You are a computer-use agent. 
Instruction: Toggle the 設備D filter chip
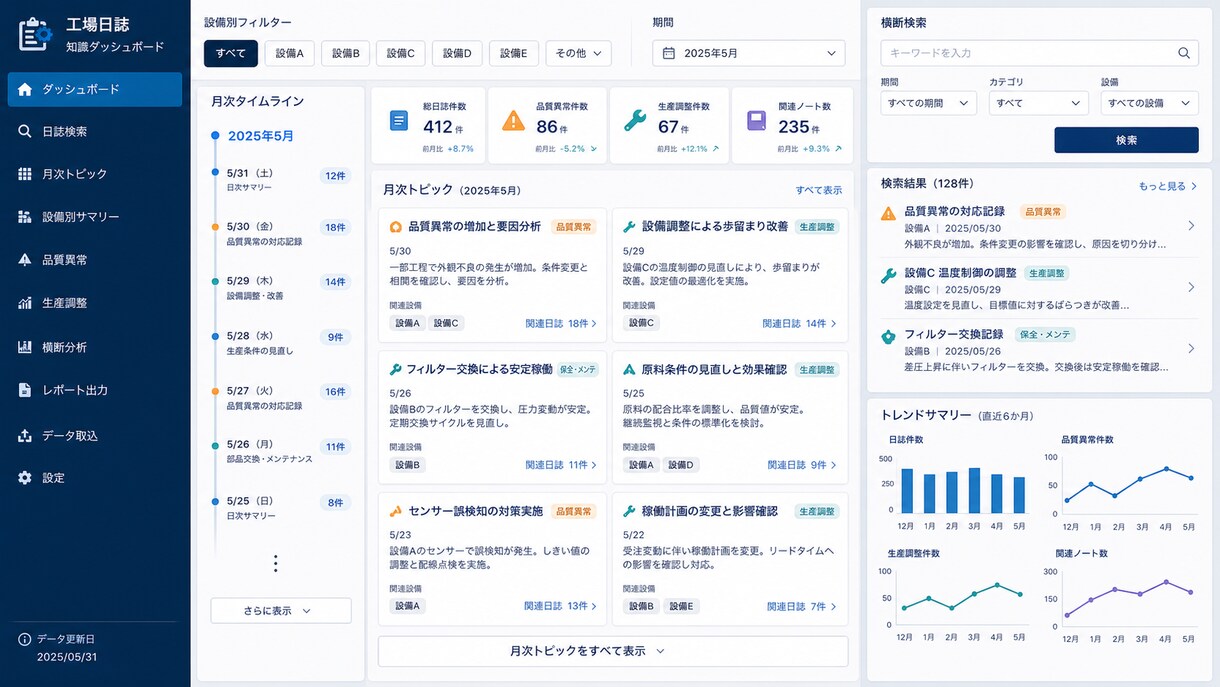coord(458,53)
